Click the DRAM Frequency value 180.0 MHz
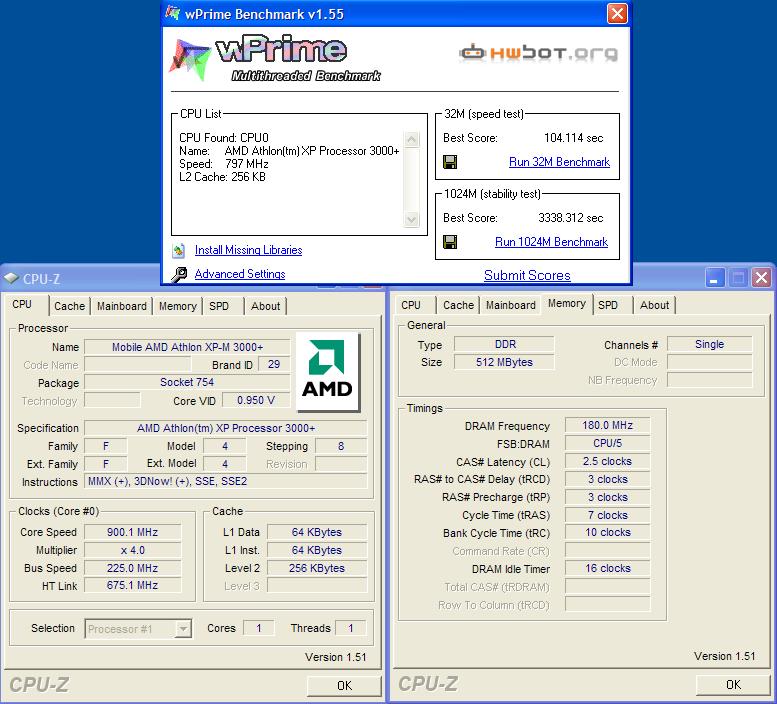Viewport: 777px width, 704px height. [x=608, y=426]
